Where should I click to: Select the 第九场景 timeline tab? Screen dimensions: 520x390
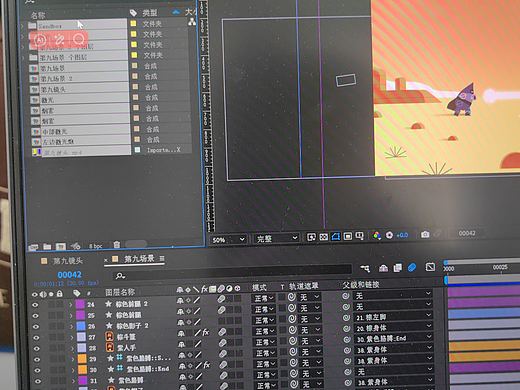click(139, 259)
